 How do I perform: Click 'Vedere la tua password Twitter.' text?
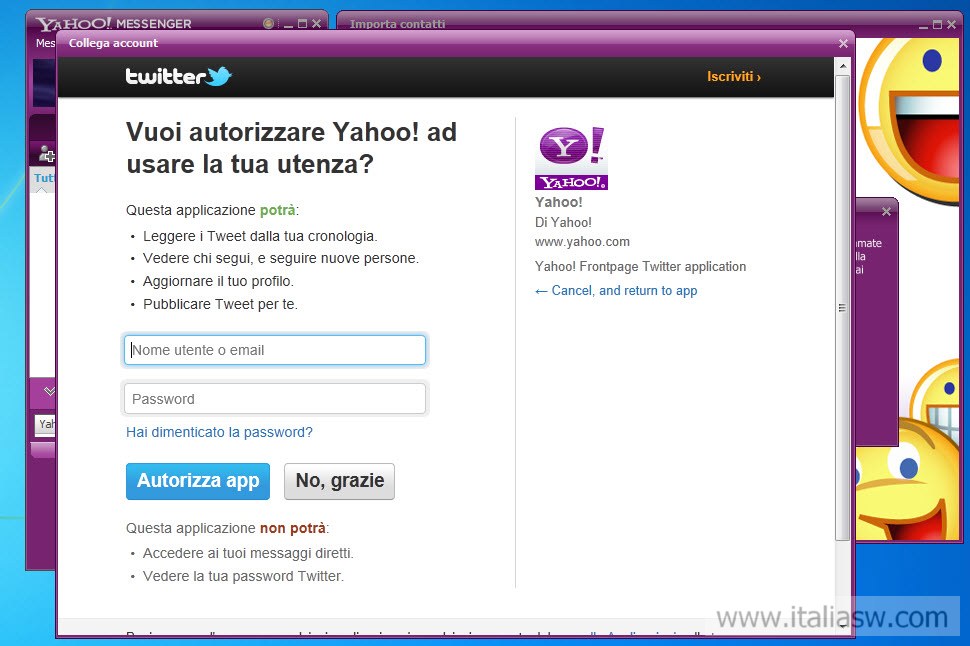pyautogui.click(x=243, y=576)
